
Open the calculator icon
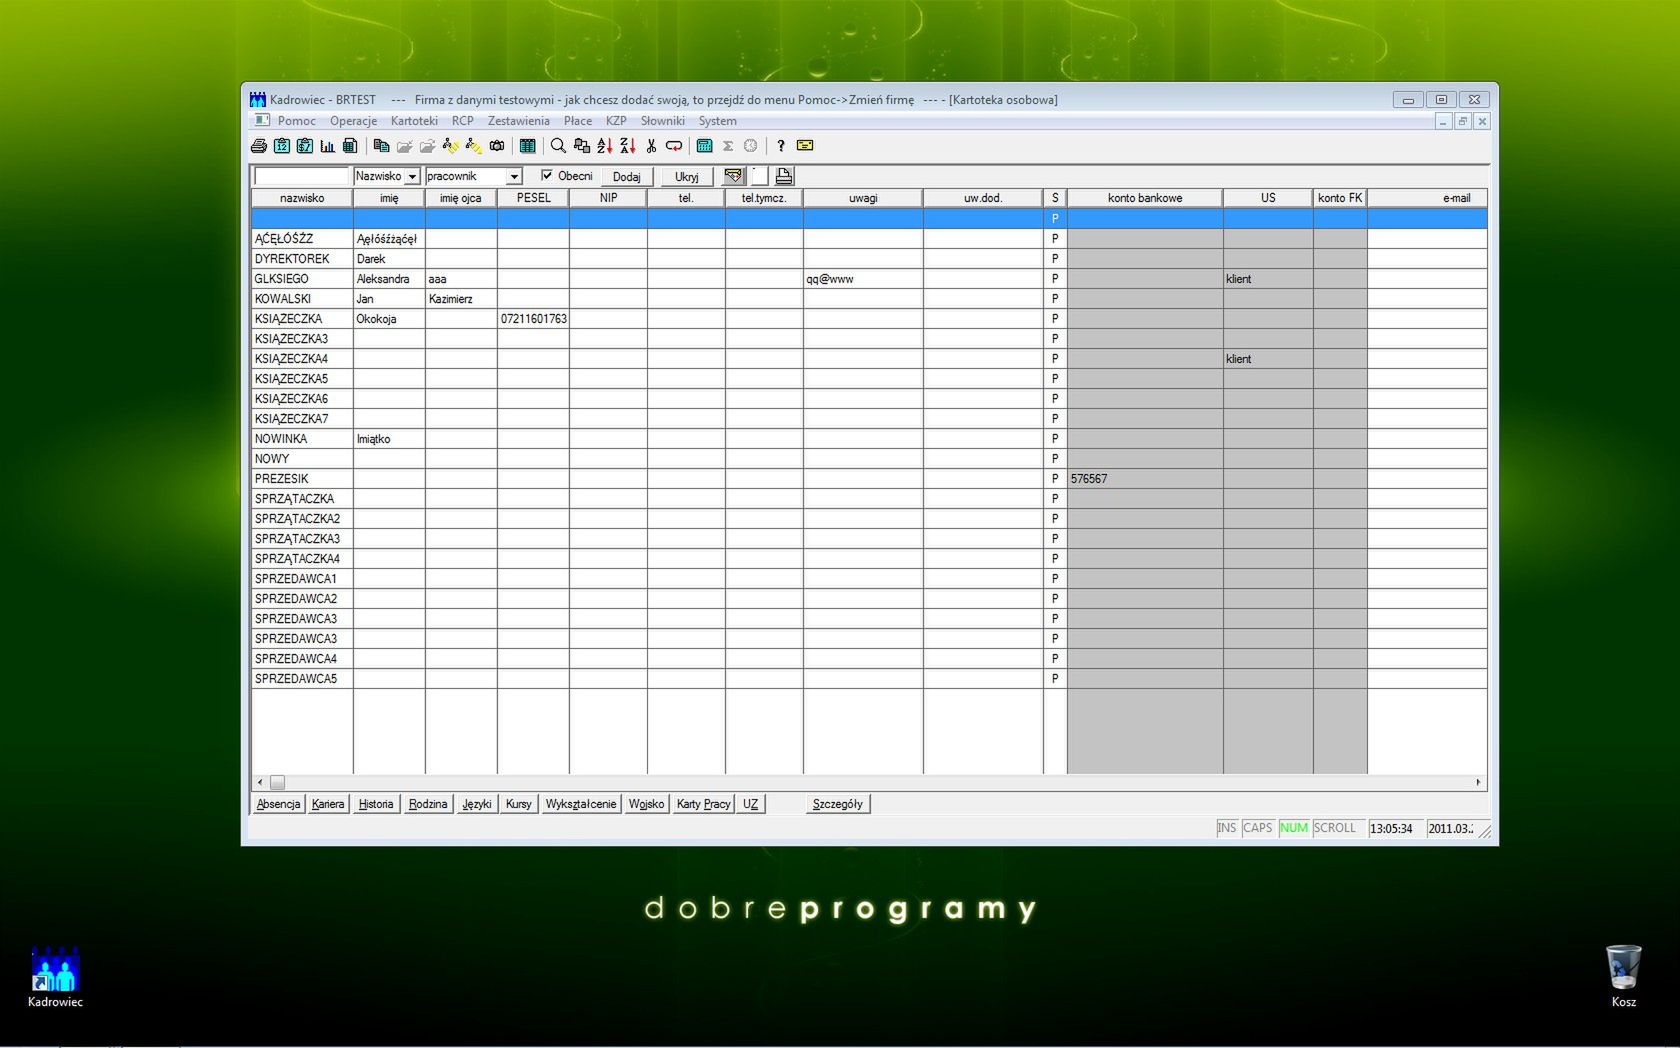(x=705, y=146)
